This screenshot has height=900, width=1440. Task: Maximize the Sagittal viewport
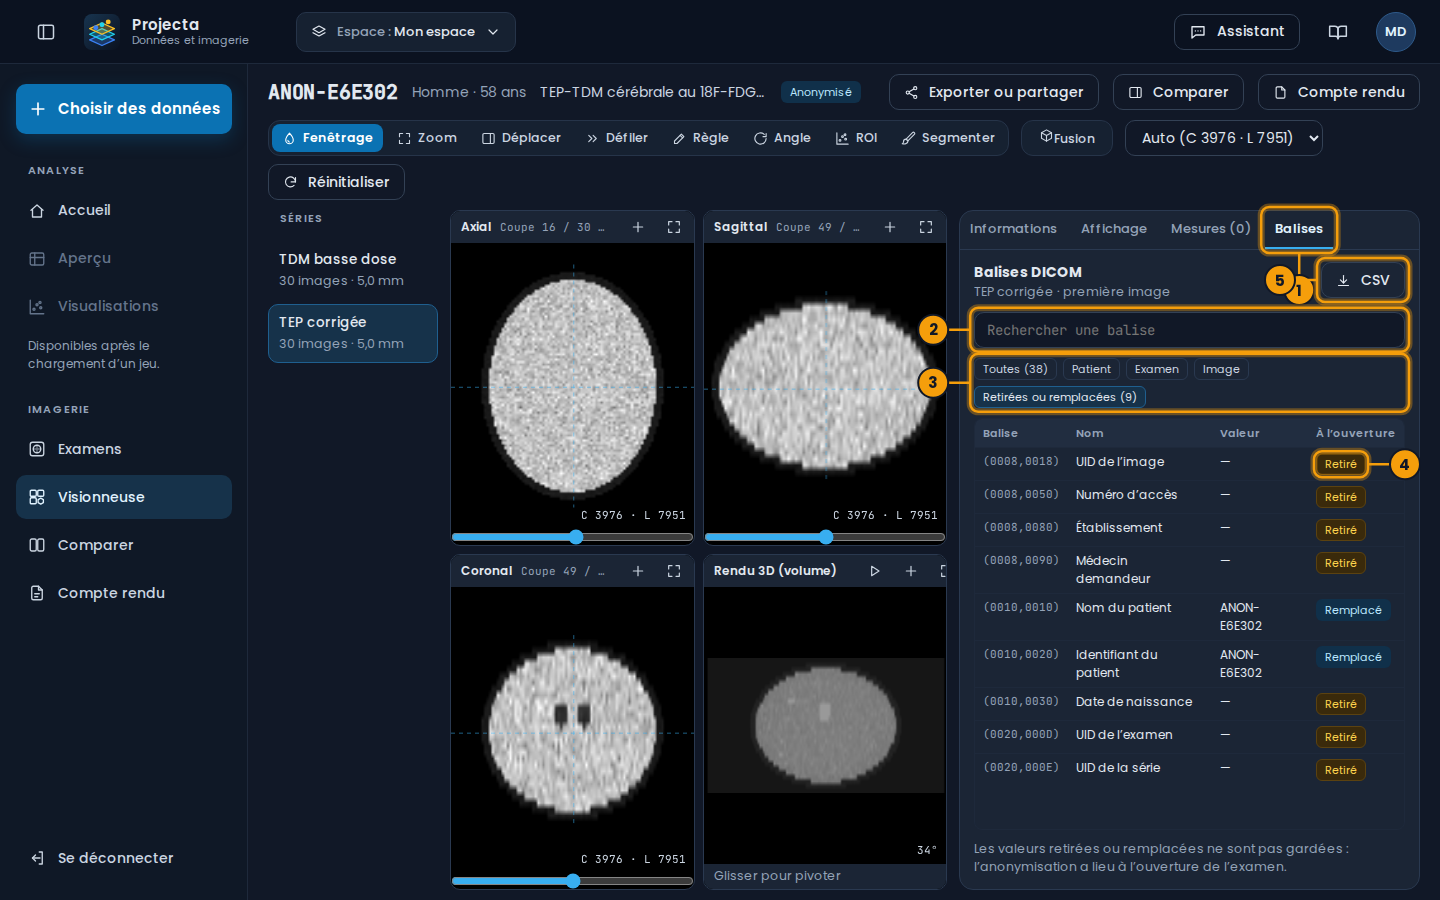click(x=926, y=227)
